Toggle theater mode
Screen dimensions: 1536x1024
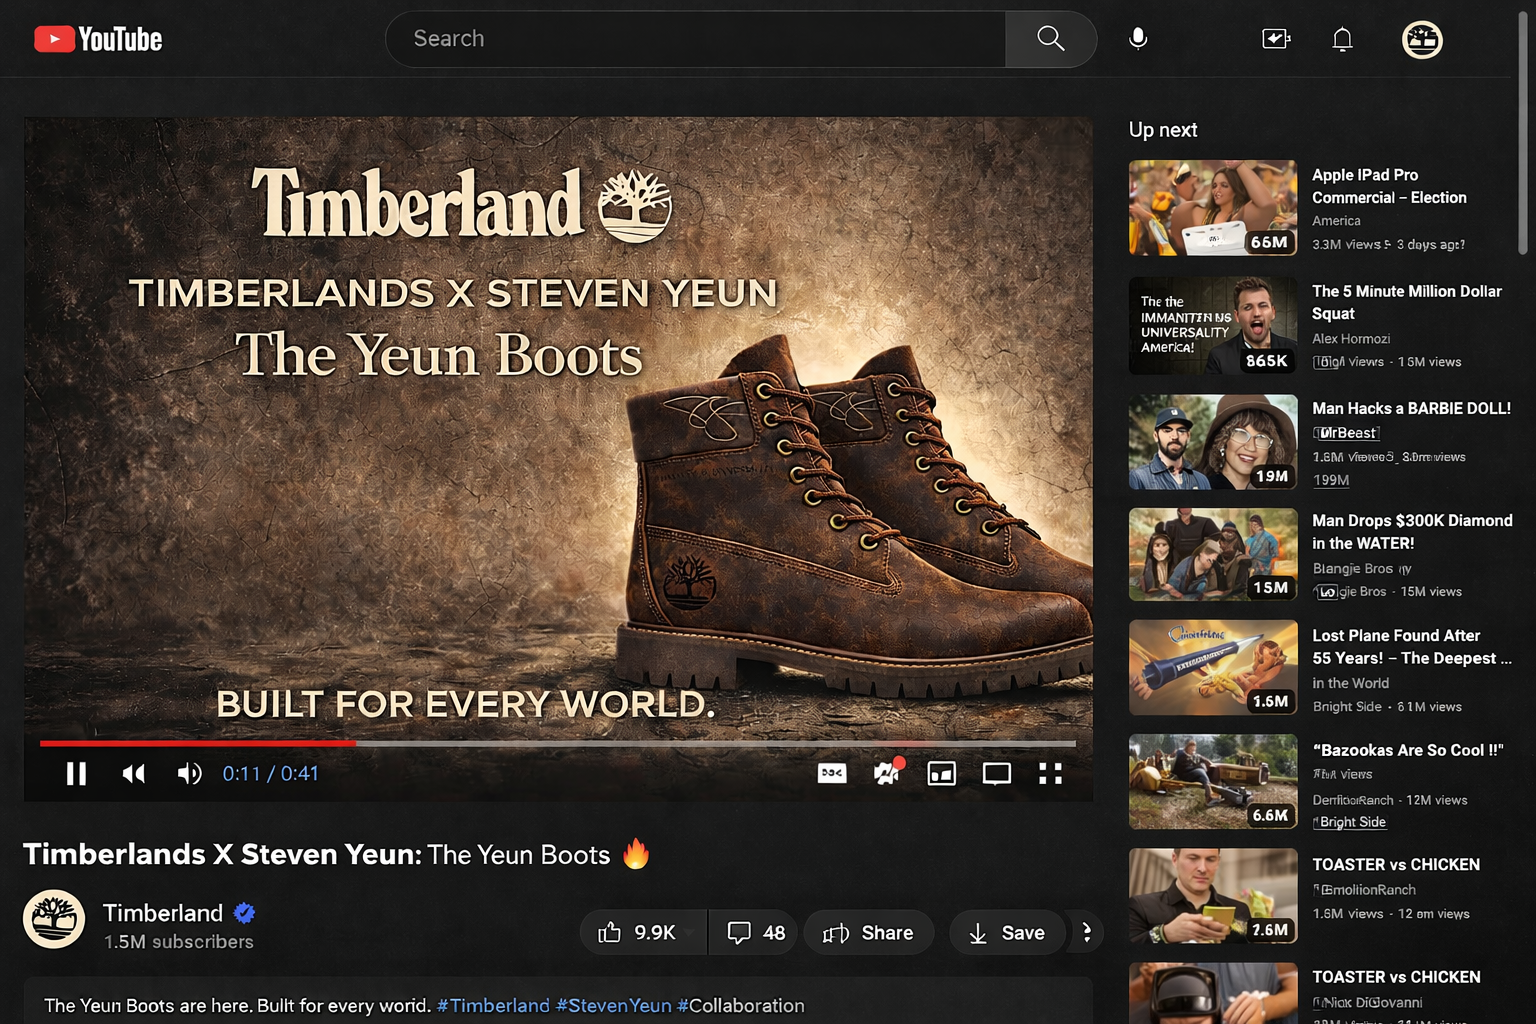click(997, 773)
